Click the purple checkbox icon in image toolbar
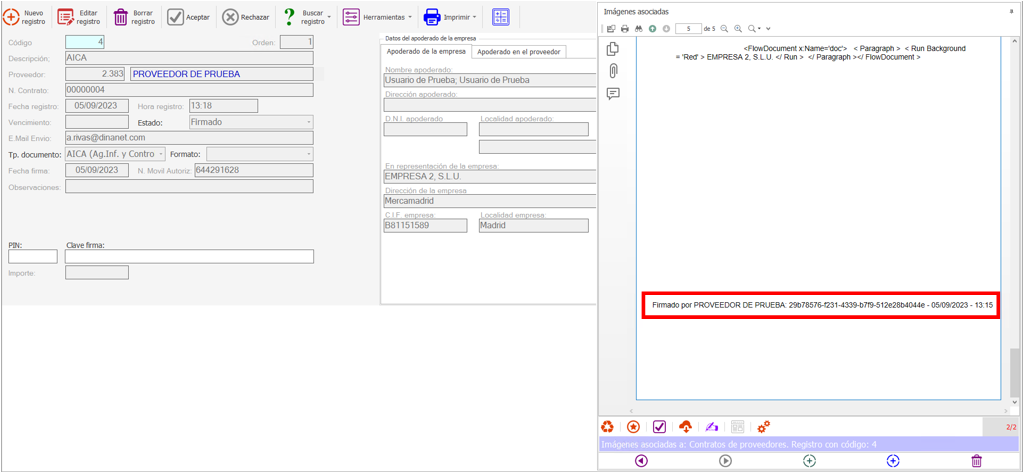The width and height of the screenshot is (1023, 473). (x=659, y=427)
